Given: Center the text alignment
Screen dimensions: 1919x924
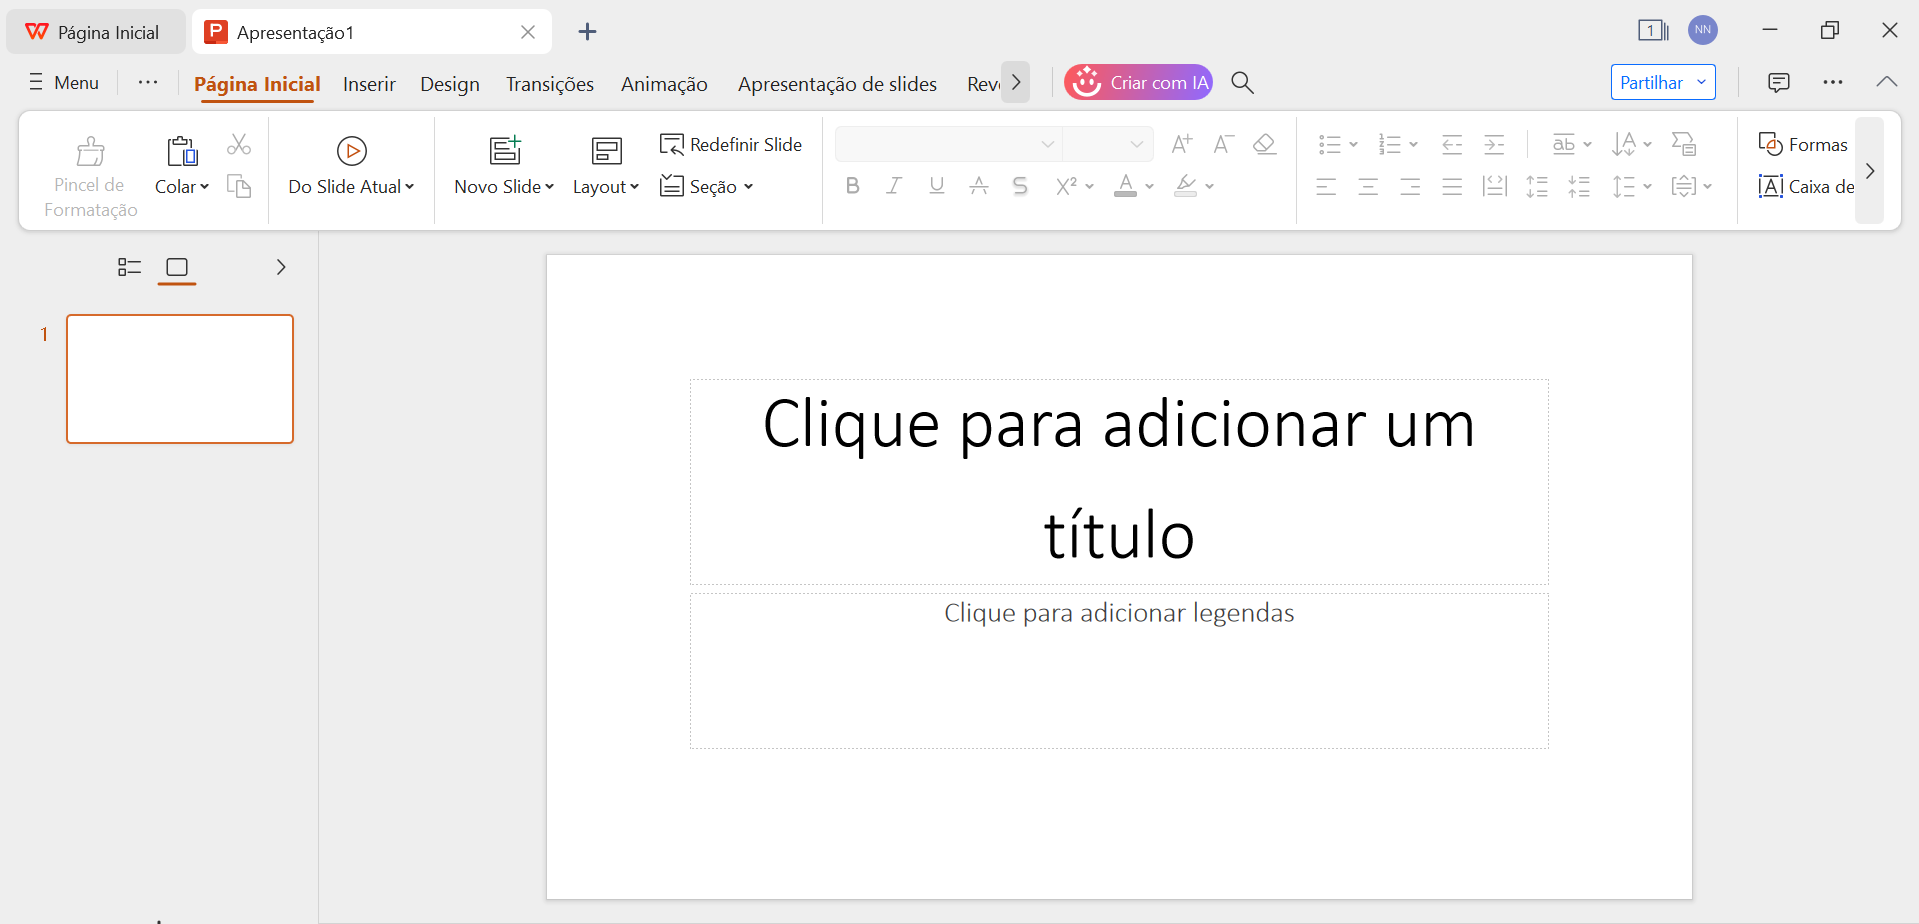Looking at the screenshot, I should point(1368,186).
